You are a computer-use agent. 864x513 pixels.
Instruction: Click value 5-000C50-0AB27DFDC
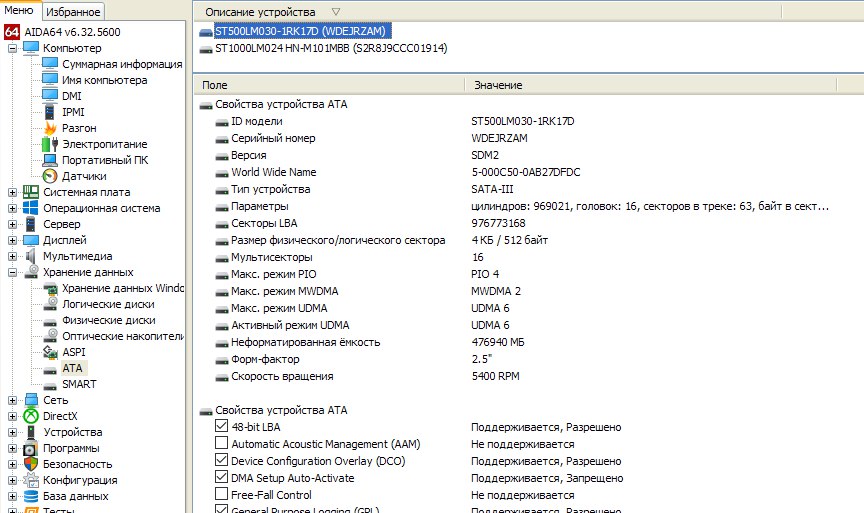[526, 172]
